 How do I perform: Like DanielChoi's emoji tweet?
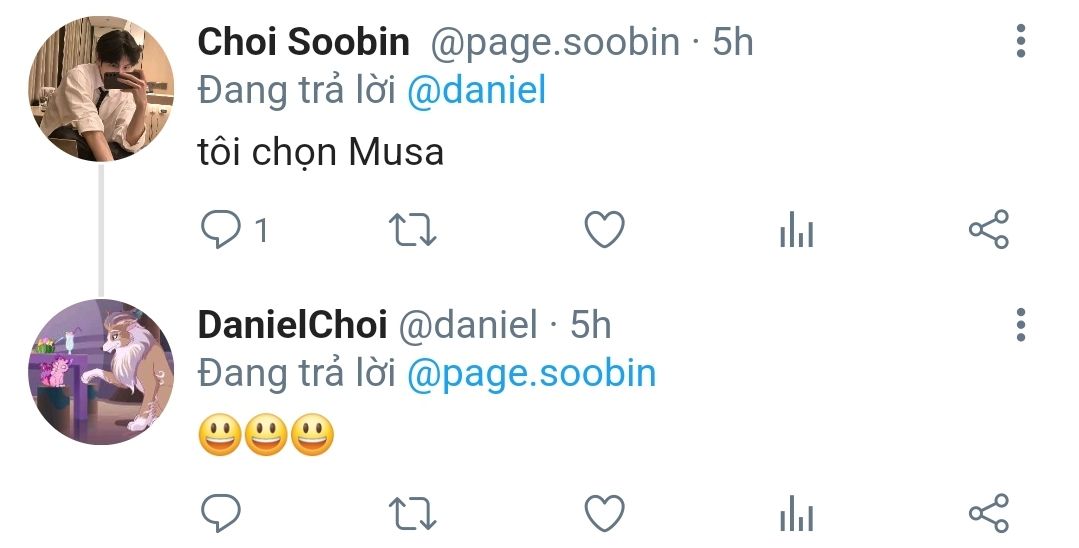coord(604,514)
